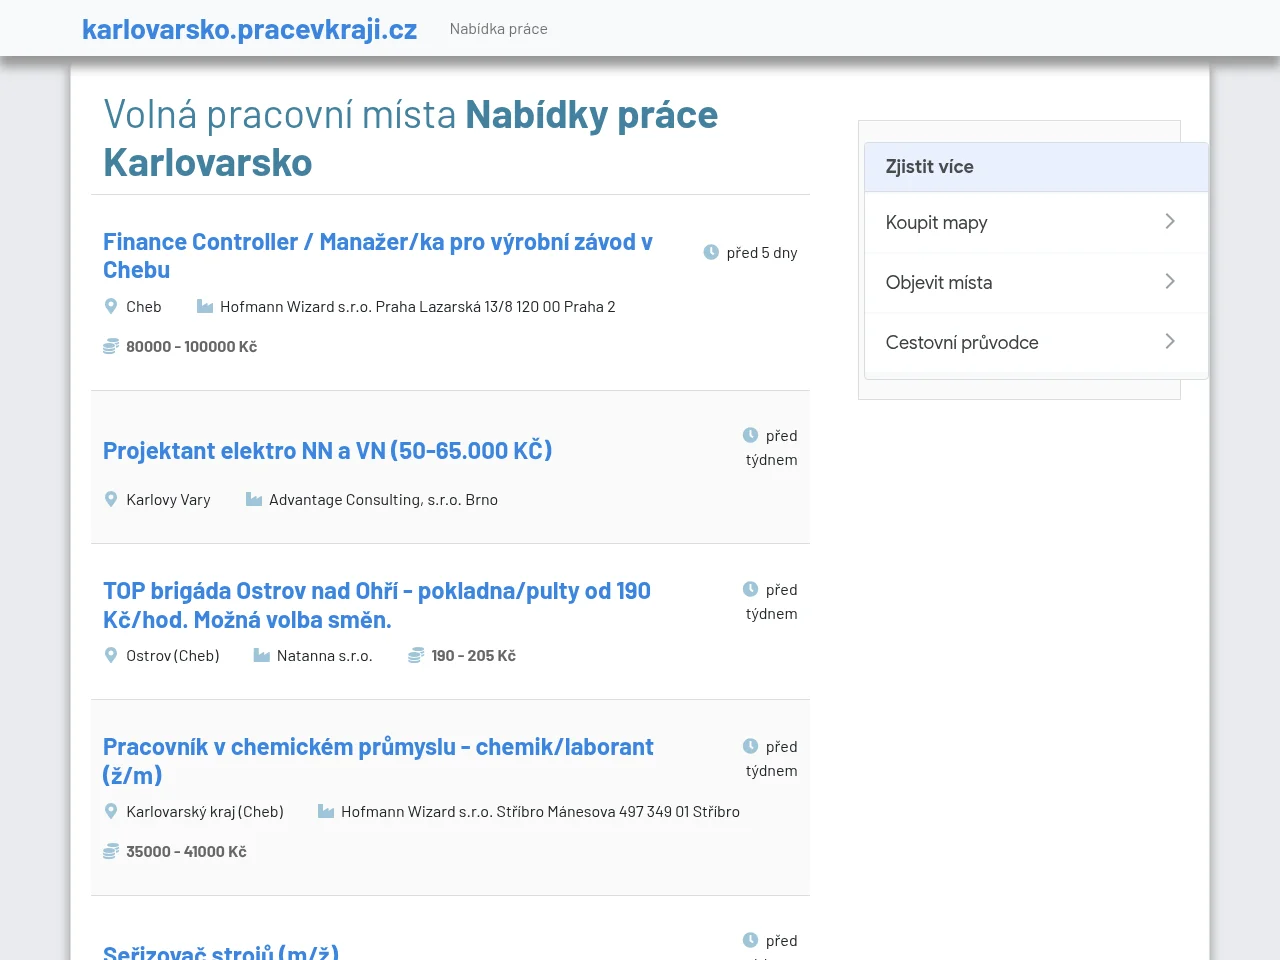Click salary text 190 - 205 Kč
Viewport: 1280px width, 960px height.
click(474, 656)
